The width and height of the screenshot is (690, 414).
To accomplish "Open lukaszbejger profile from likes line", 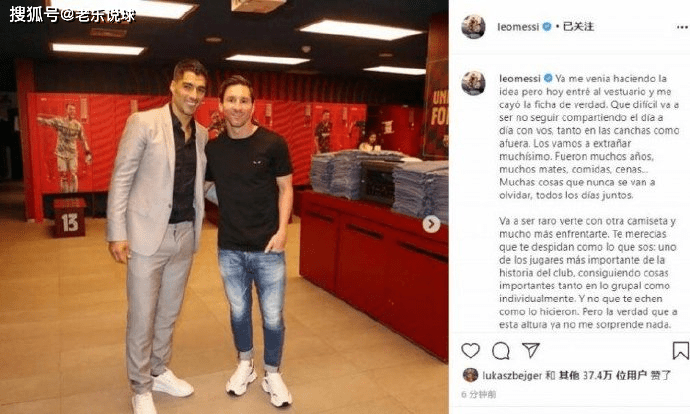I will coord(512,375).
